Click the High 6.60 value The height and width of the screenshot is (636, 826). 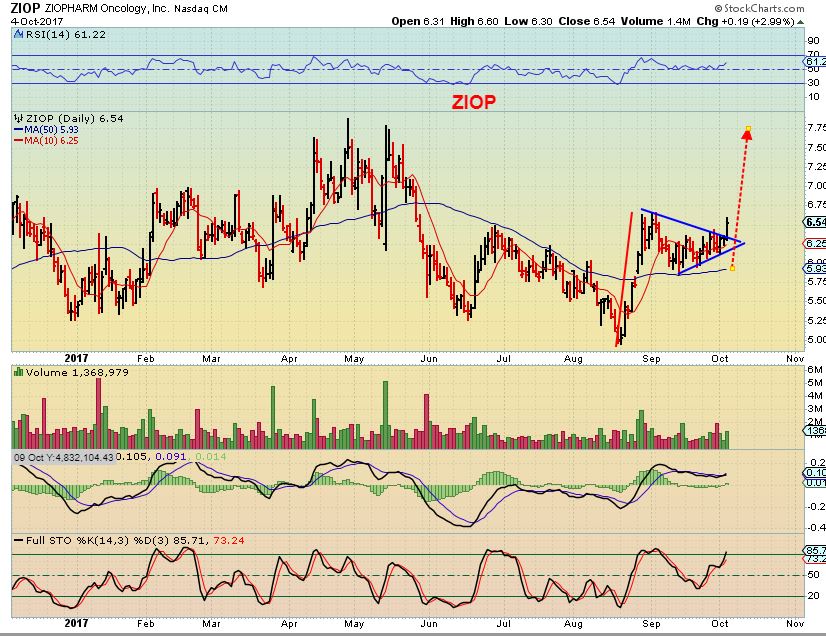474,22
